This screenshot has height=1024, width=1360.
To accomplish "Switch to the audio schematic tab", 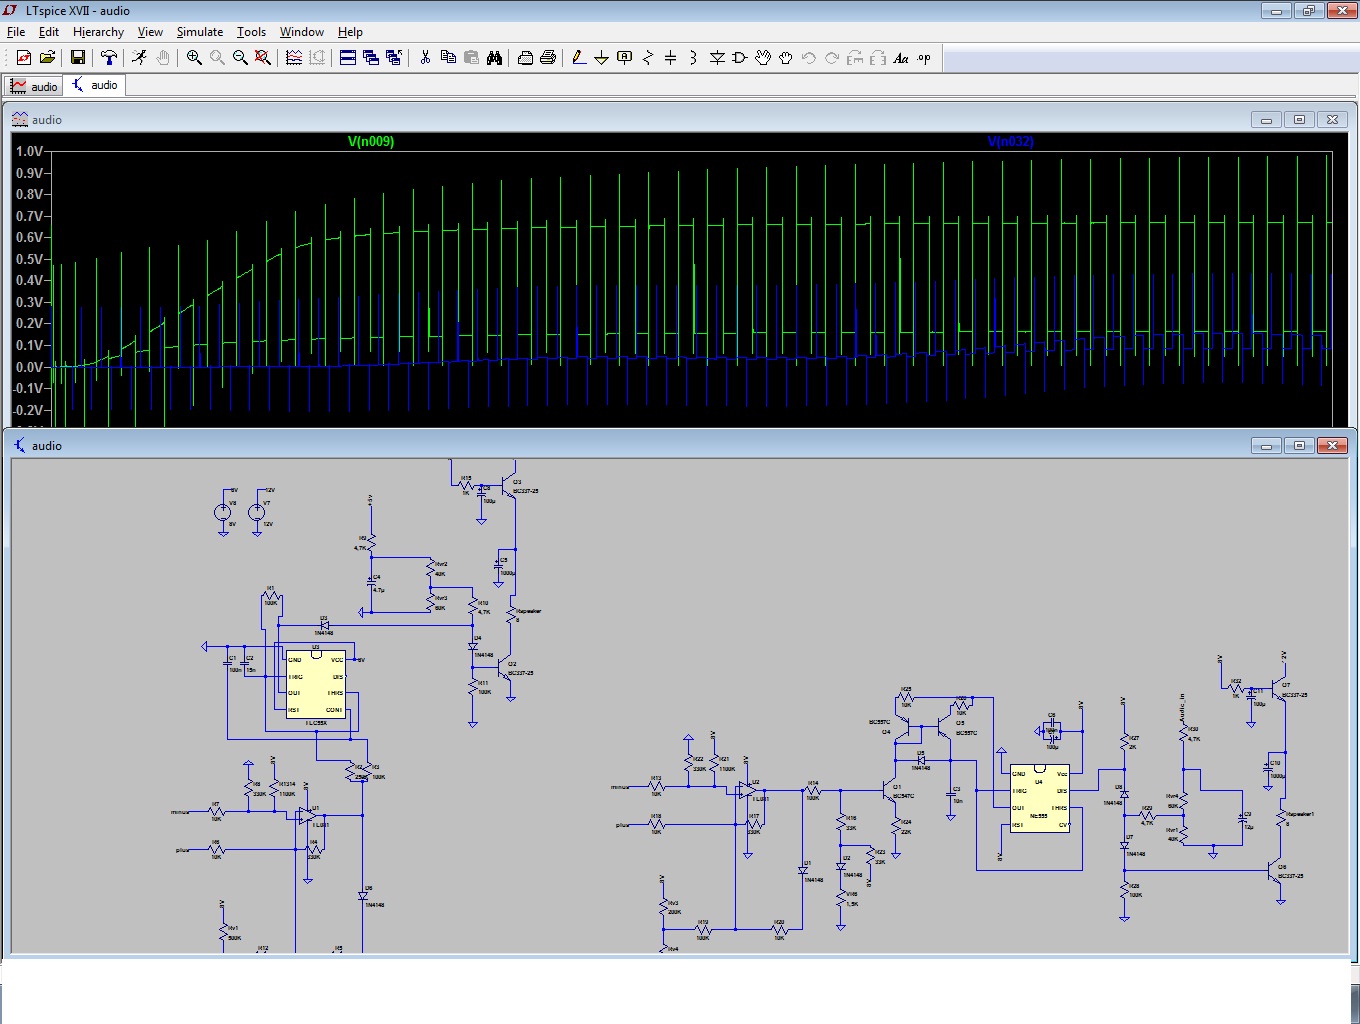I will pyautogui.click(x=95, y=86).
